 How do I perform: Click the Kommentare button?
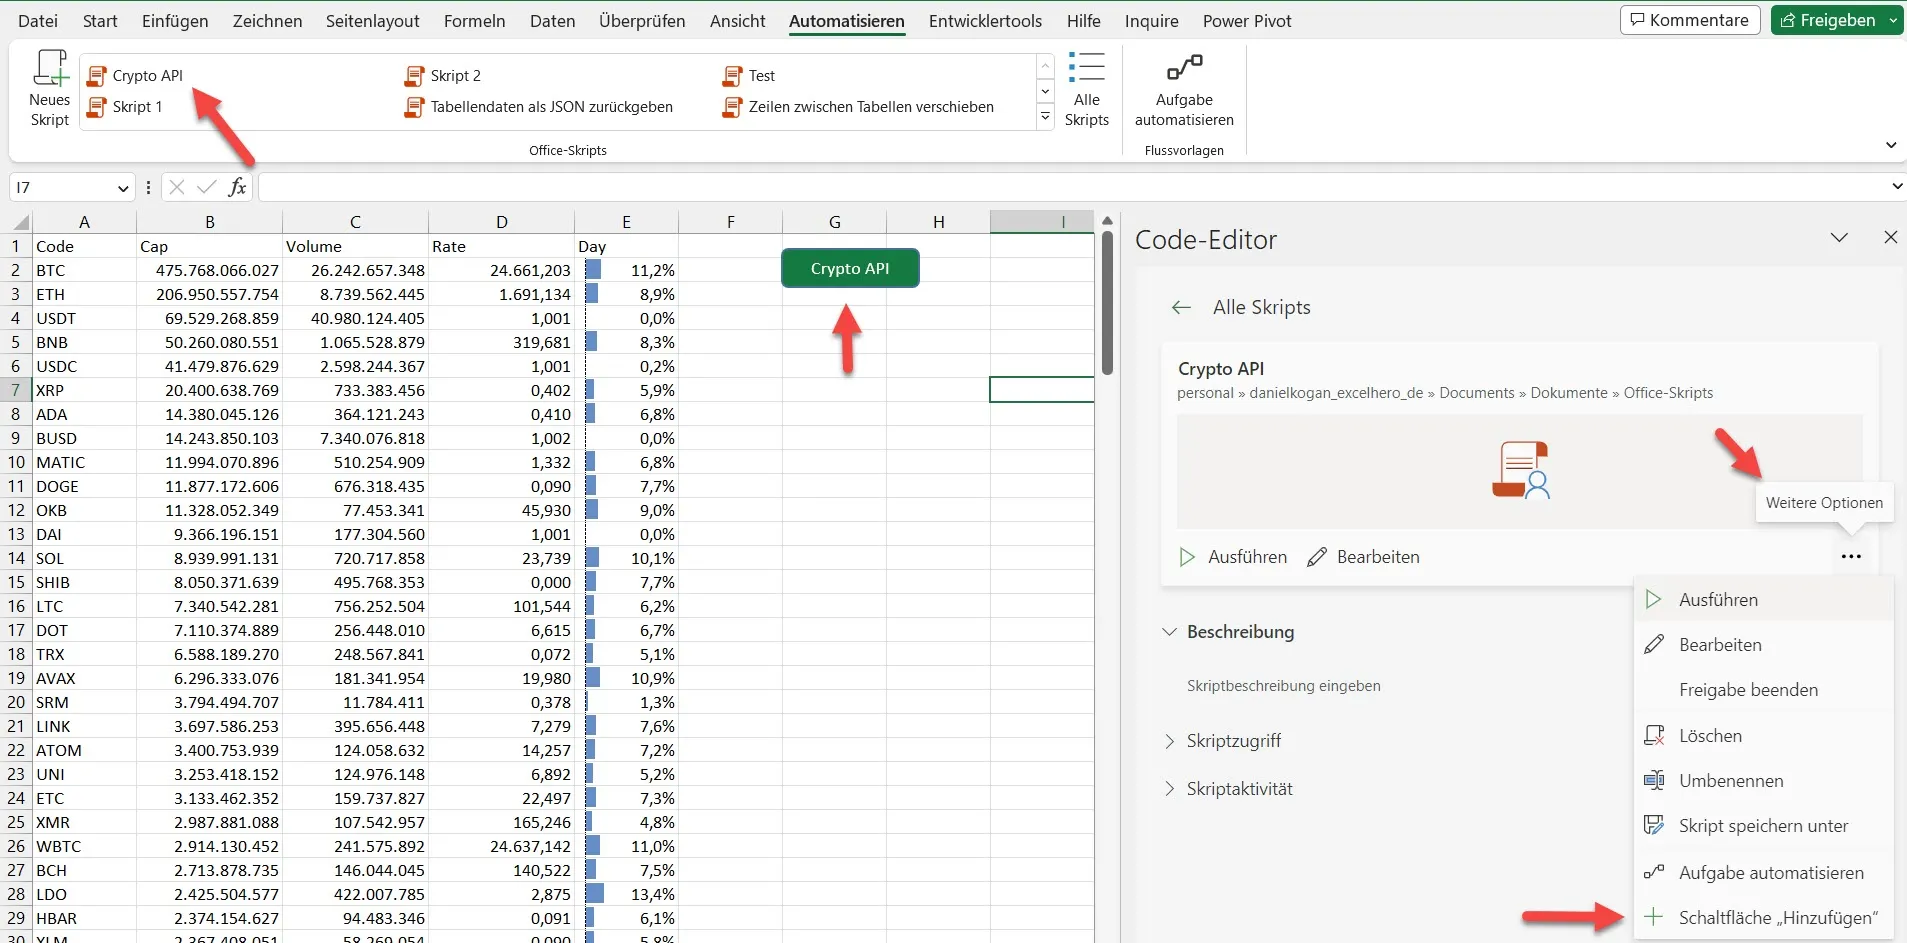point(1689,20)
